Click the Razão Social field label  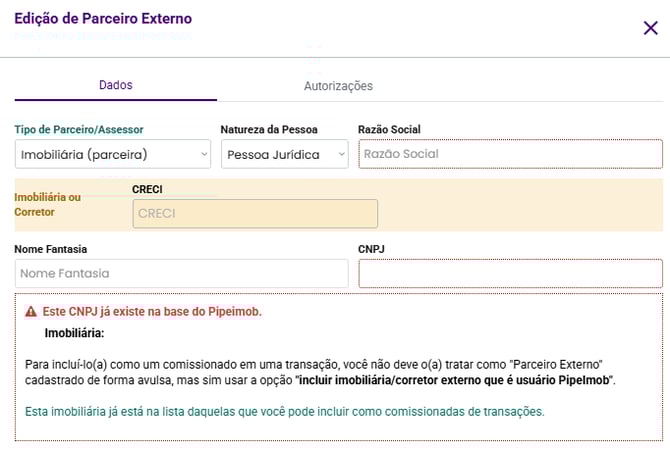pos(389,130)
